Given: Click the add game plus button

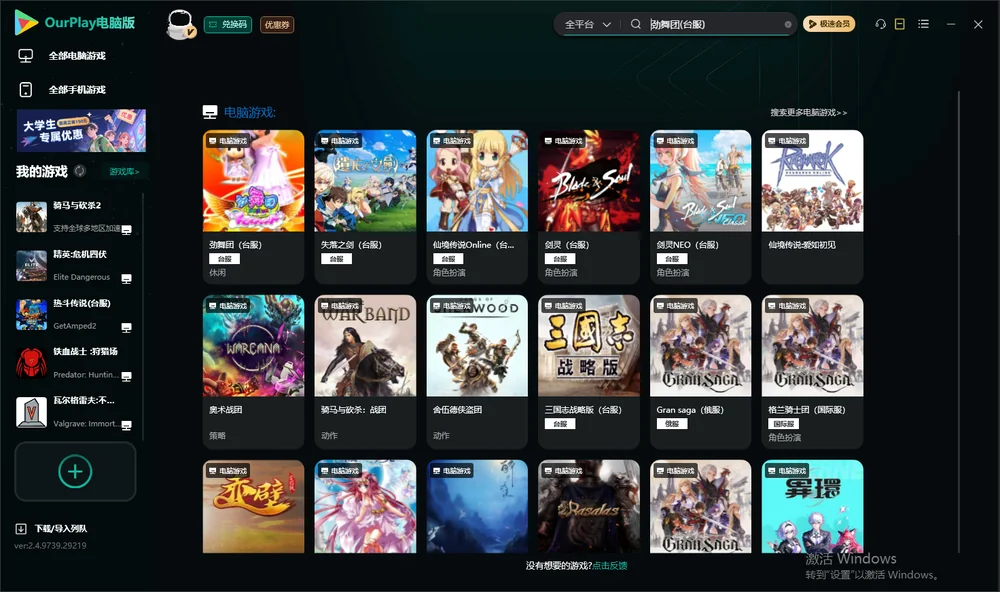Looking at the screenshot, I should [75, 471].
